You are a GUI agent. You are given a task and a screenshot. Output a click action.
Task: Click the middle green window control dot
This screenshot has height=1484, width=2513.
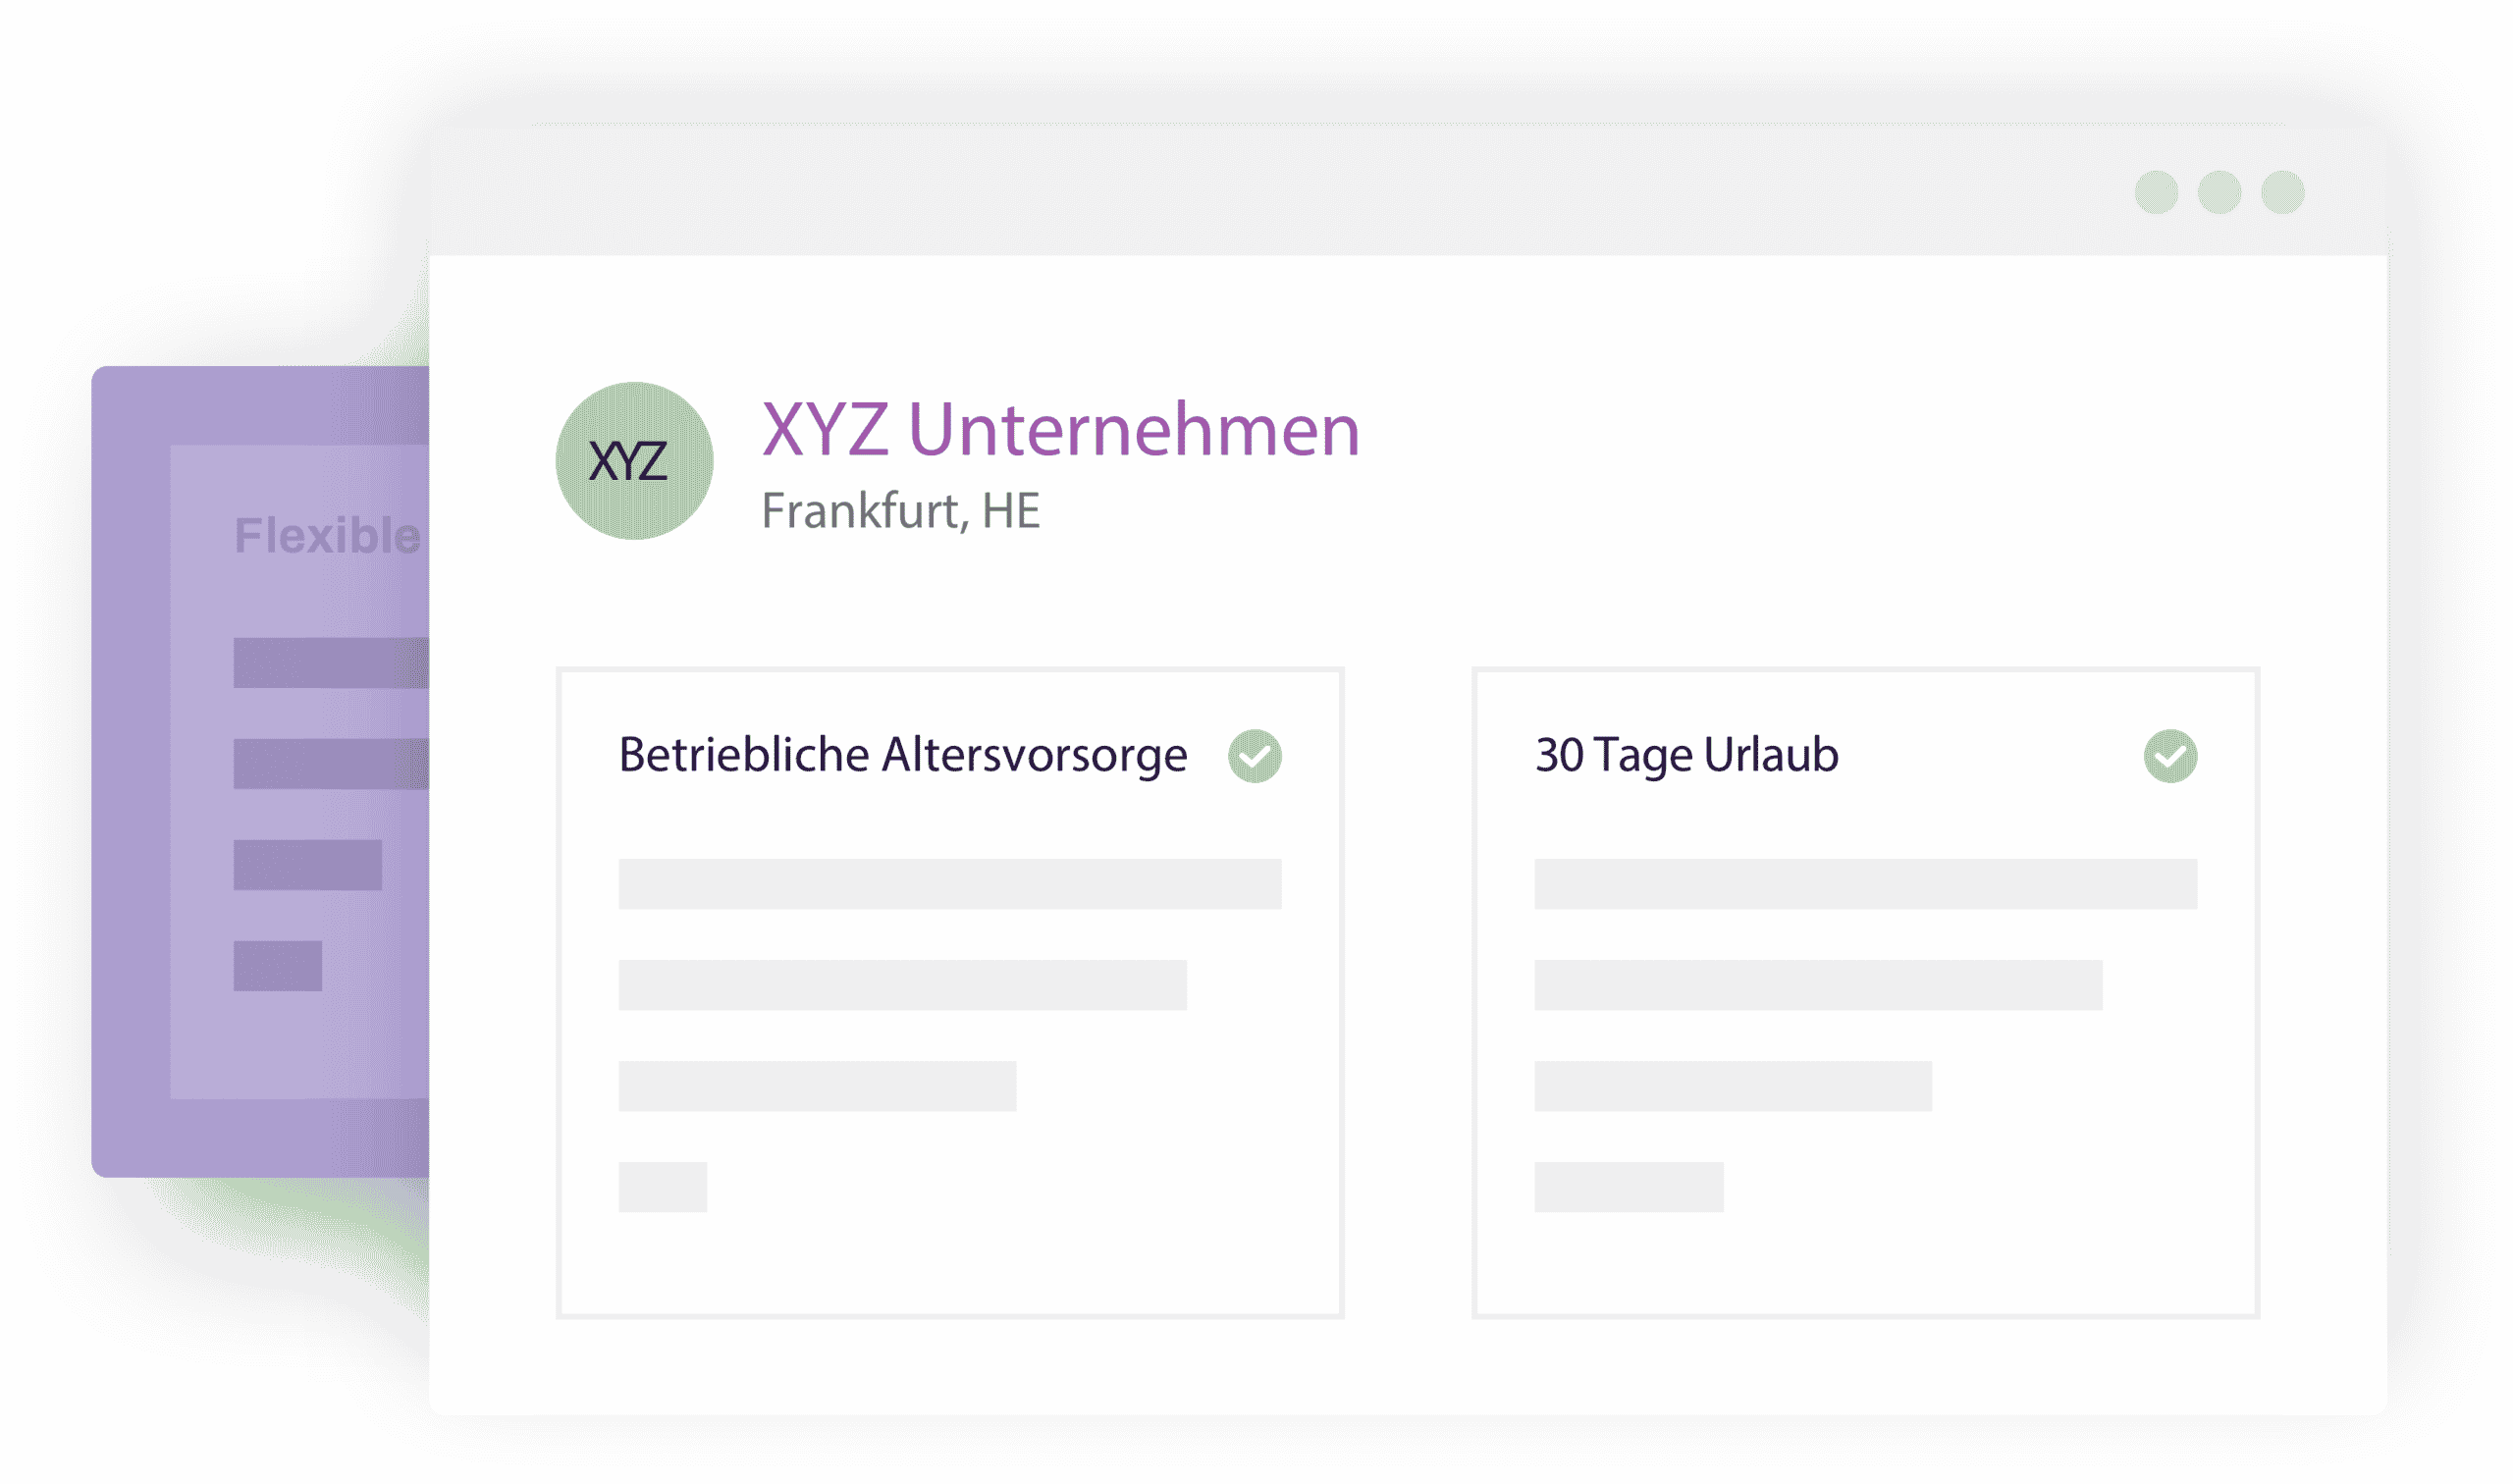coord(2219,192)
